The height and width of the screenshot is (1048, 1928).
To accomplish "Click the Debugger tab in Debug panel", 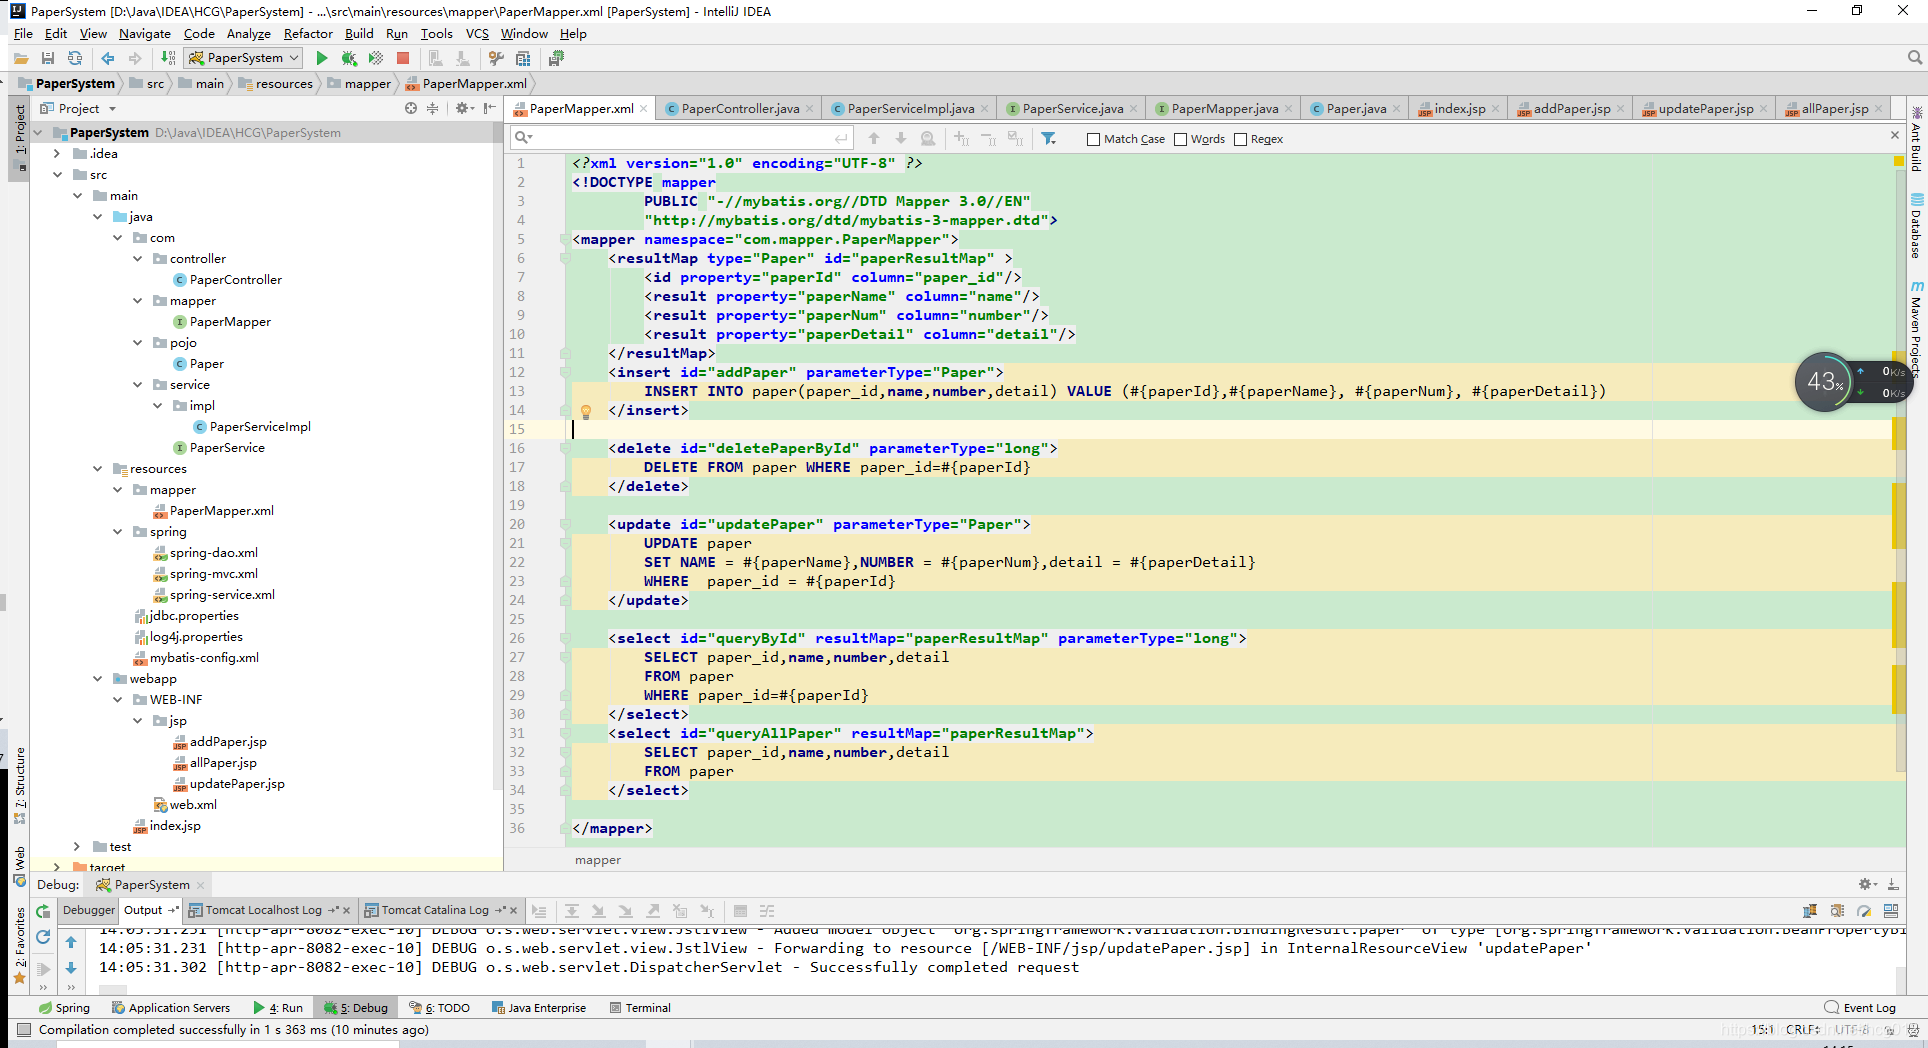I will [89, 910].
